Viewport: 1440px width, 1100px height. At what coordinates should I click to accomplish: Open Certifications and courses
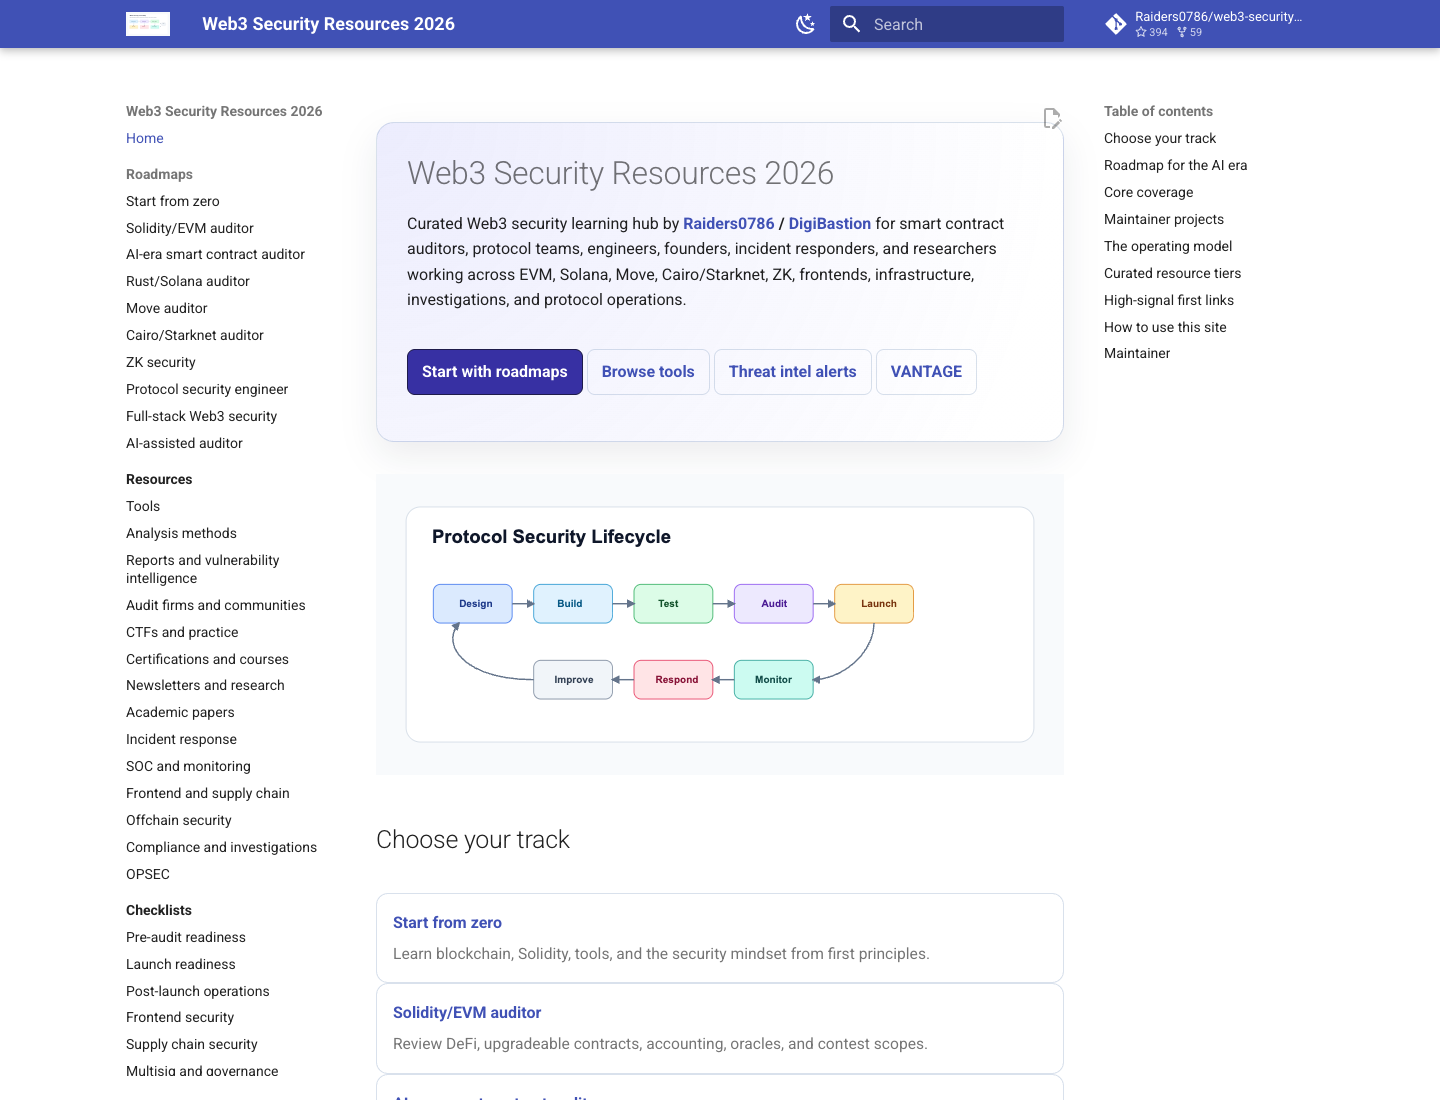[208, 659]
